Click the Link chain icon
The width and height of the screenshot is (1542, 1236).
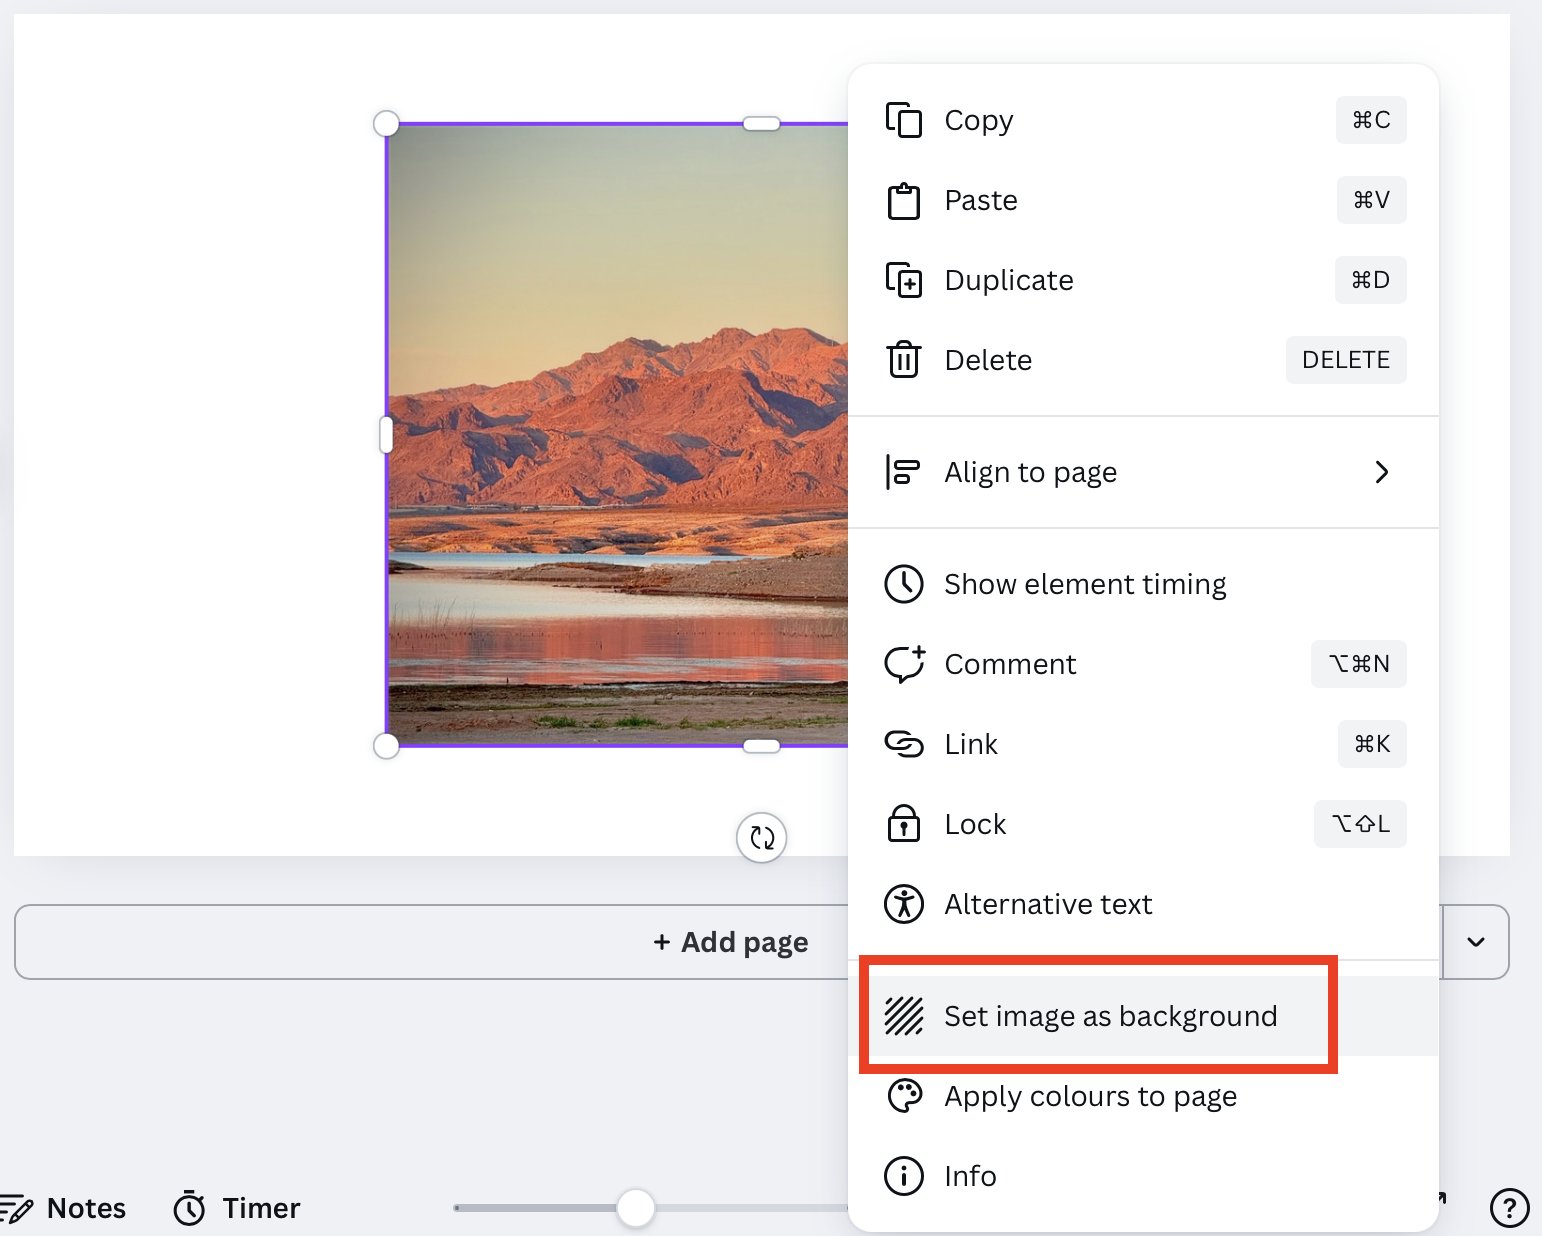(904, 744)
